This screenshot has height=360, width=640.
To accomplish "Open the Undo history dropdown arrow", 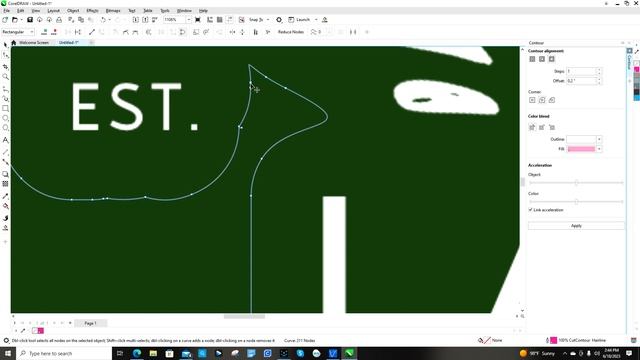I will point(109,20).
